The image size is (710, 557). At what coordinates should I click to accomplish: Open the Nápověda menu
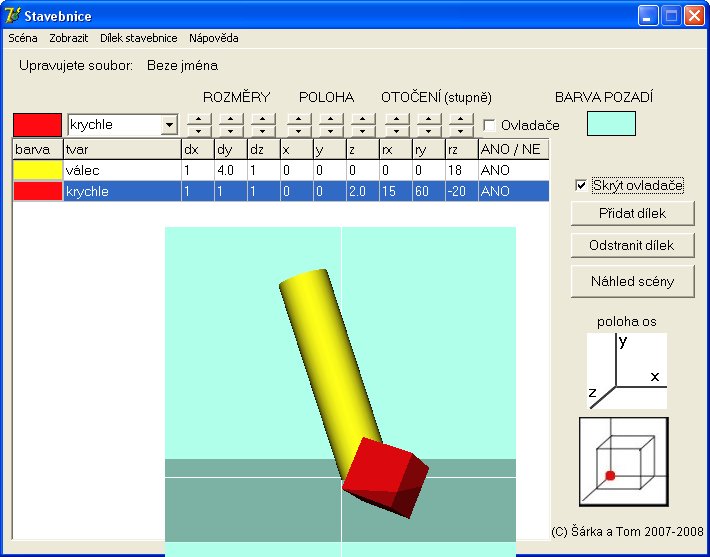(214, 38)
